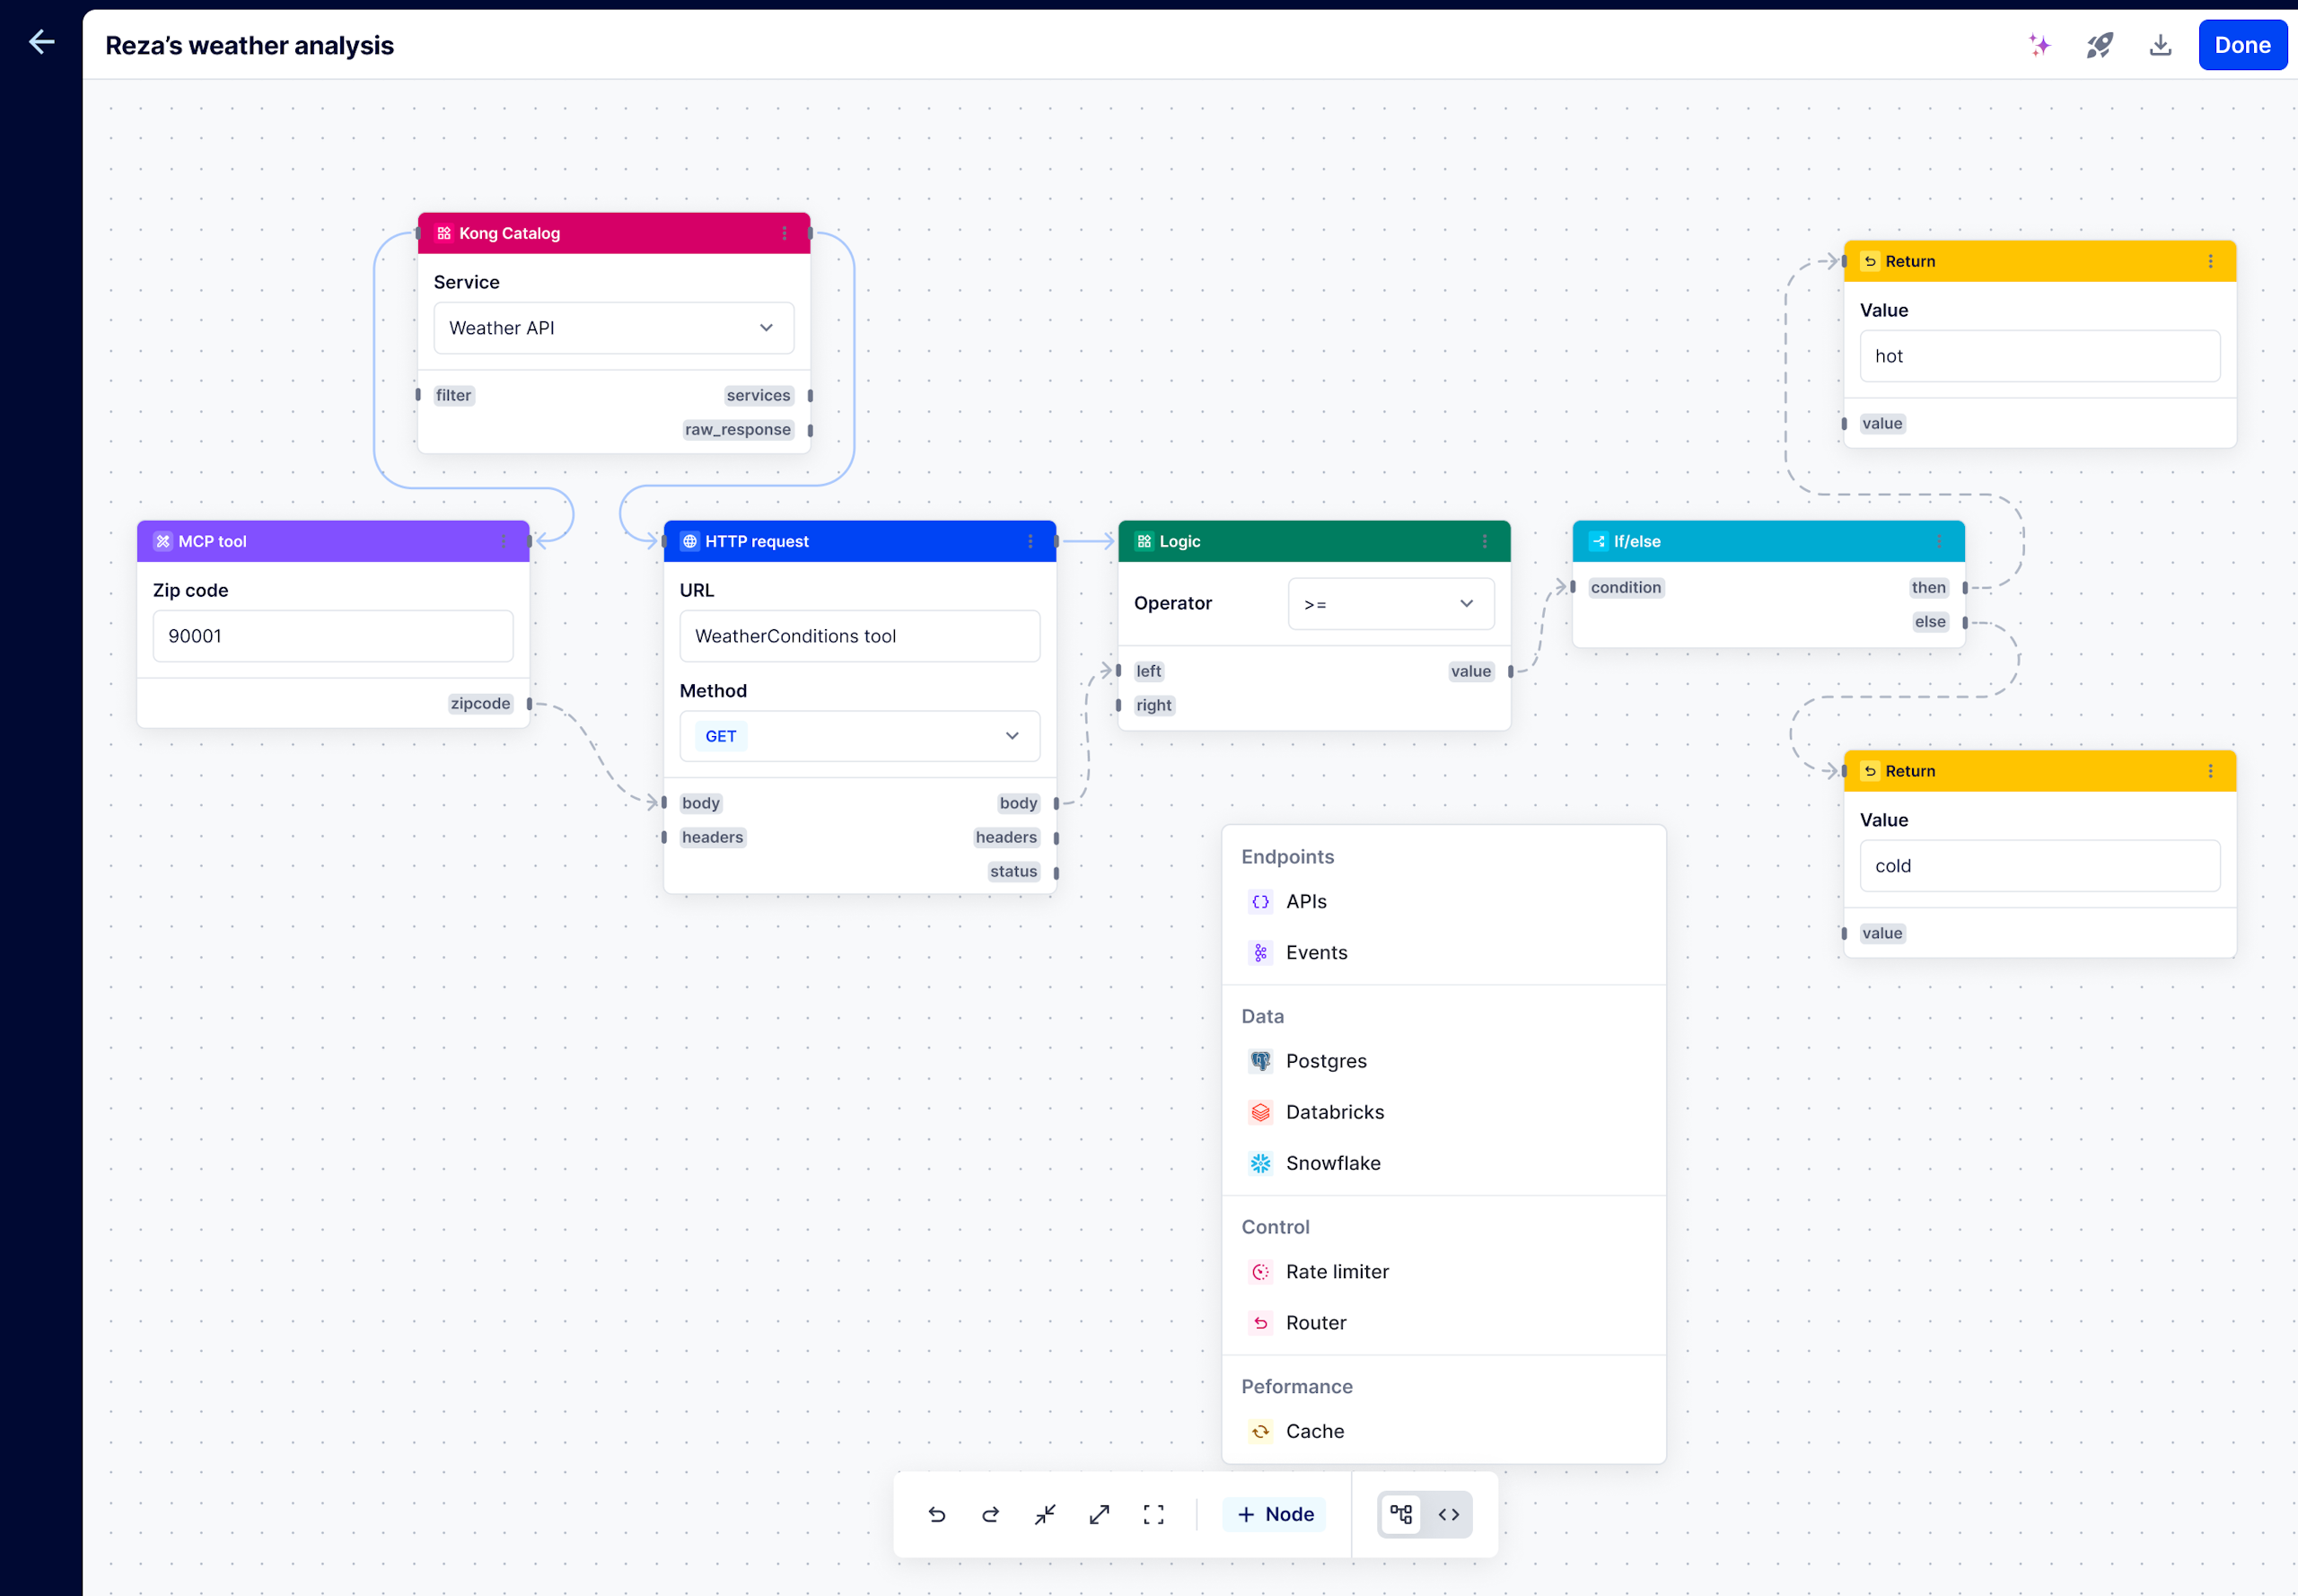Click the collapse arrows icon
The width and height of the screenshot is (2298, 1596).
coord(1045,1514)
